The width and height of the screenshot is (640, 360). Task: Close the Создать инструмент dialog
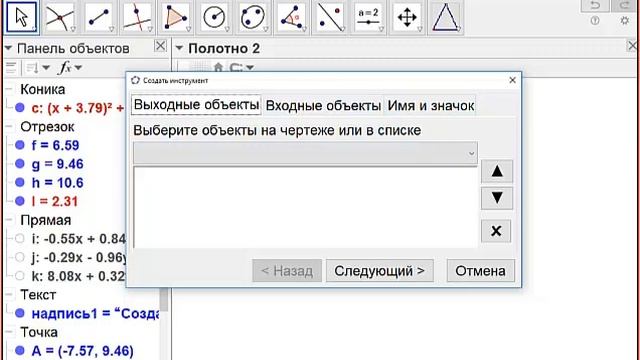click(x=513, y=80)
